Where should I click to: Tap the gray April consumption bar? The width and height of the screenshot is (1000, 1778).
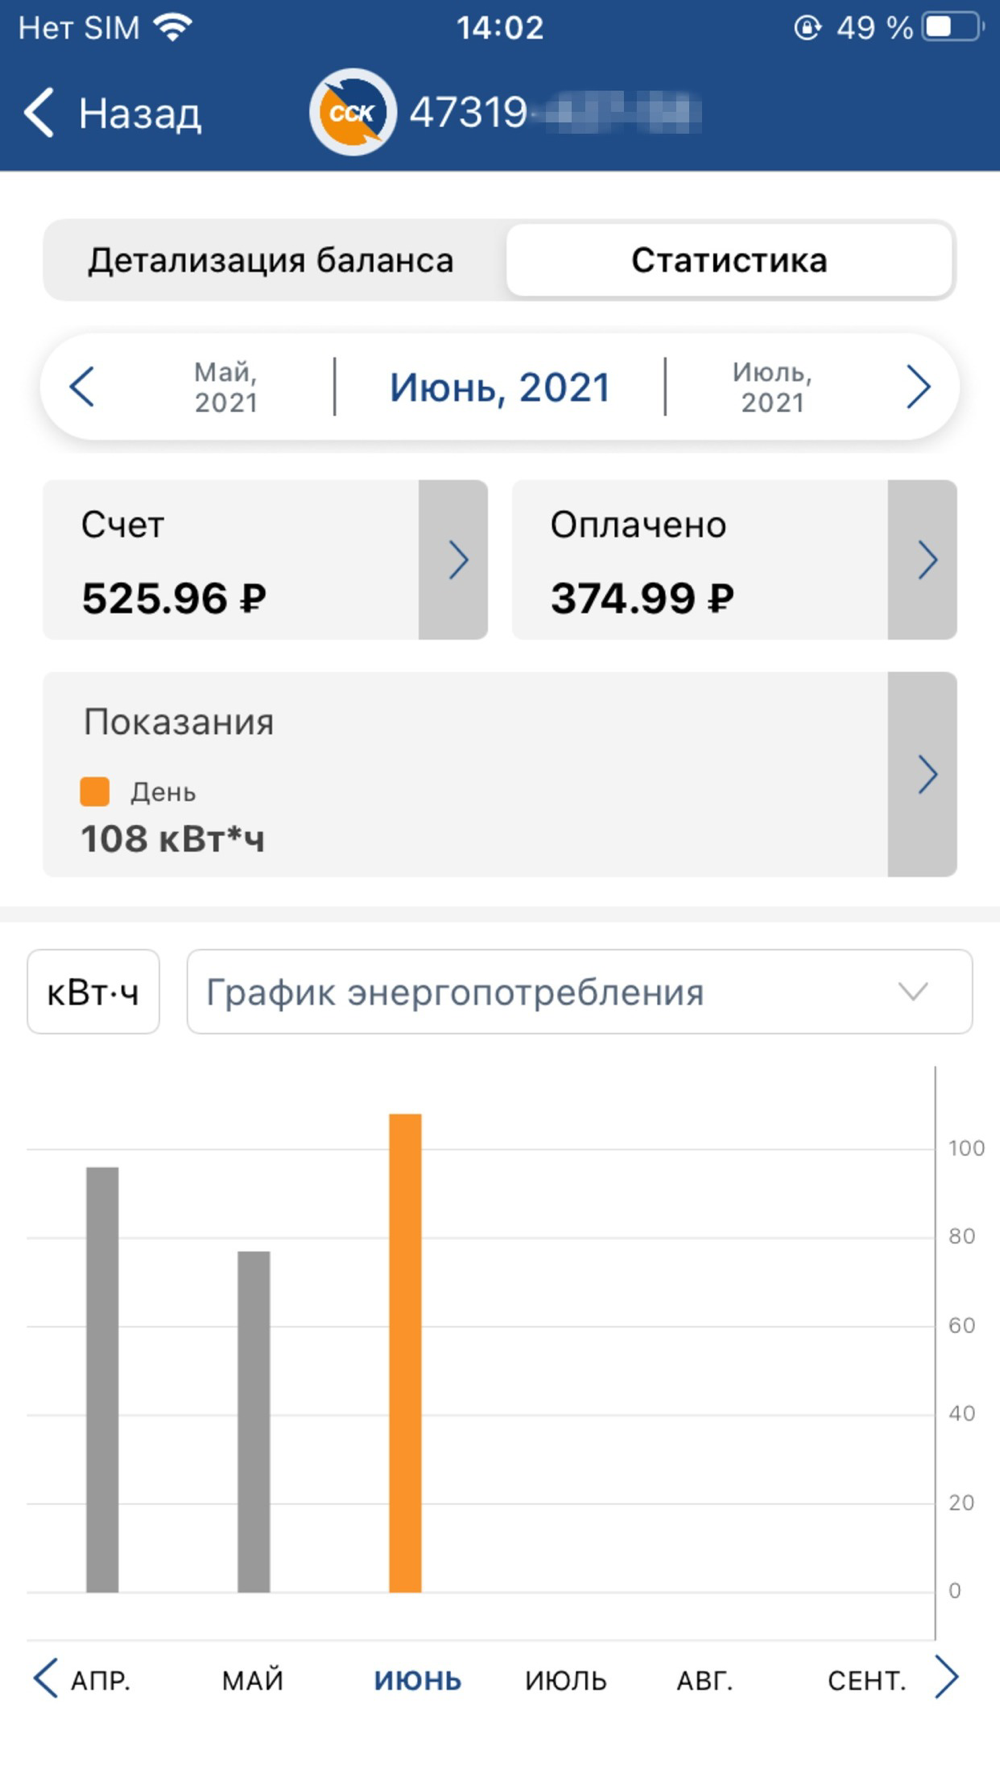[x=102, y=1379]
